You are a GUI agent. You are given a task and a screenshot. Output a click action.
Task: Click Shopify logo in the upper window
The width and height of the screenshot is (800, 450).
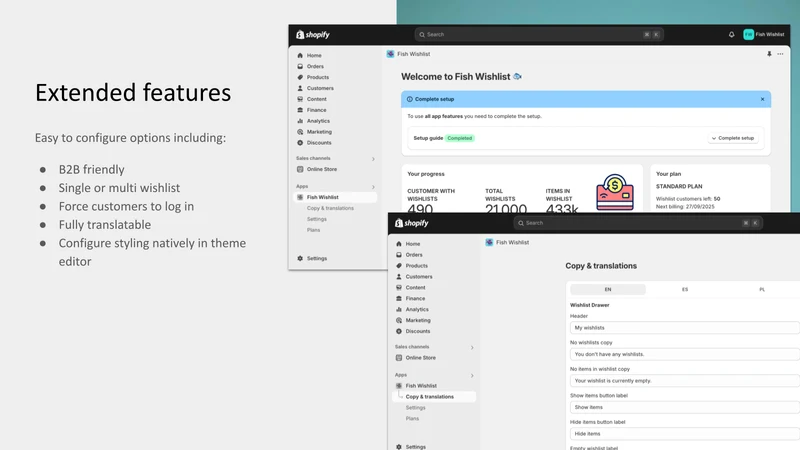(x=313, y=35)
